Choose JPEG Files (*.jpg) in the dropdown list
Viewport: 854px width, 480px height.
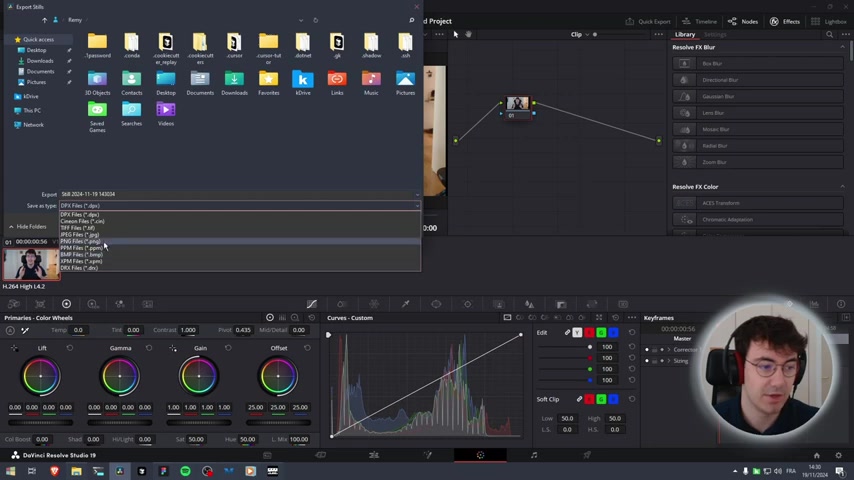80,235
